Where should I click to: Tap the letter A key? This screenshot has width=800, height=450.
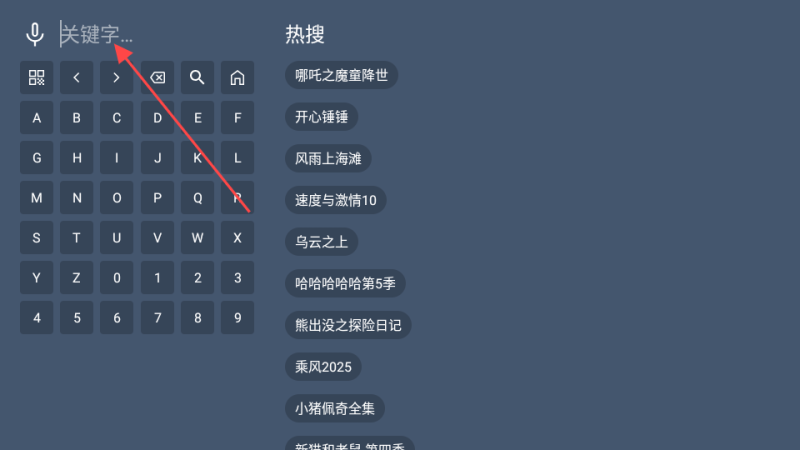click(x=37, y=118)
